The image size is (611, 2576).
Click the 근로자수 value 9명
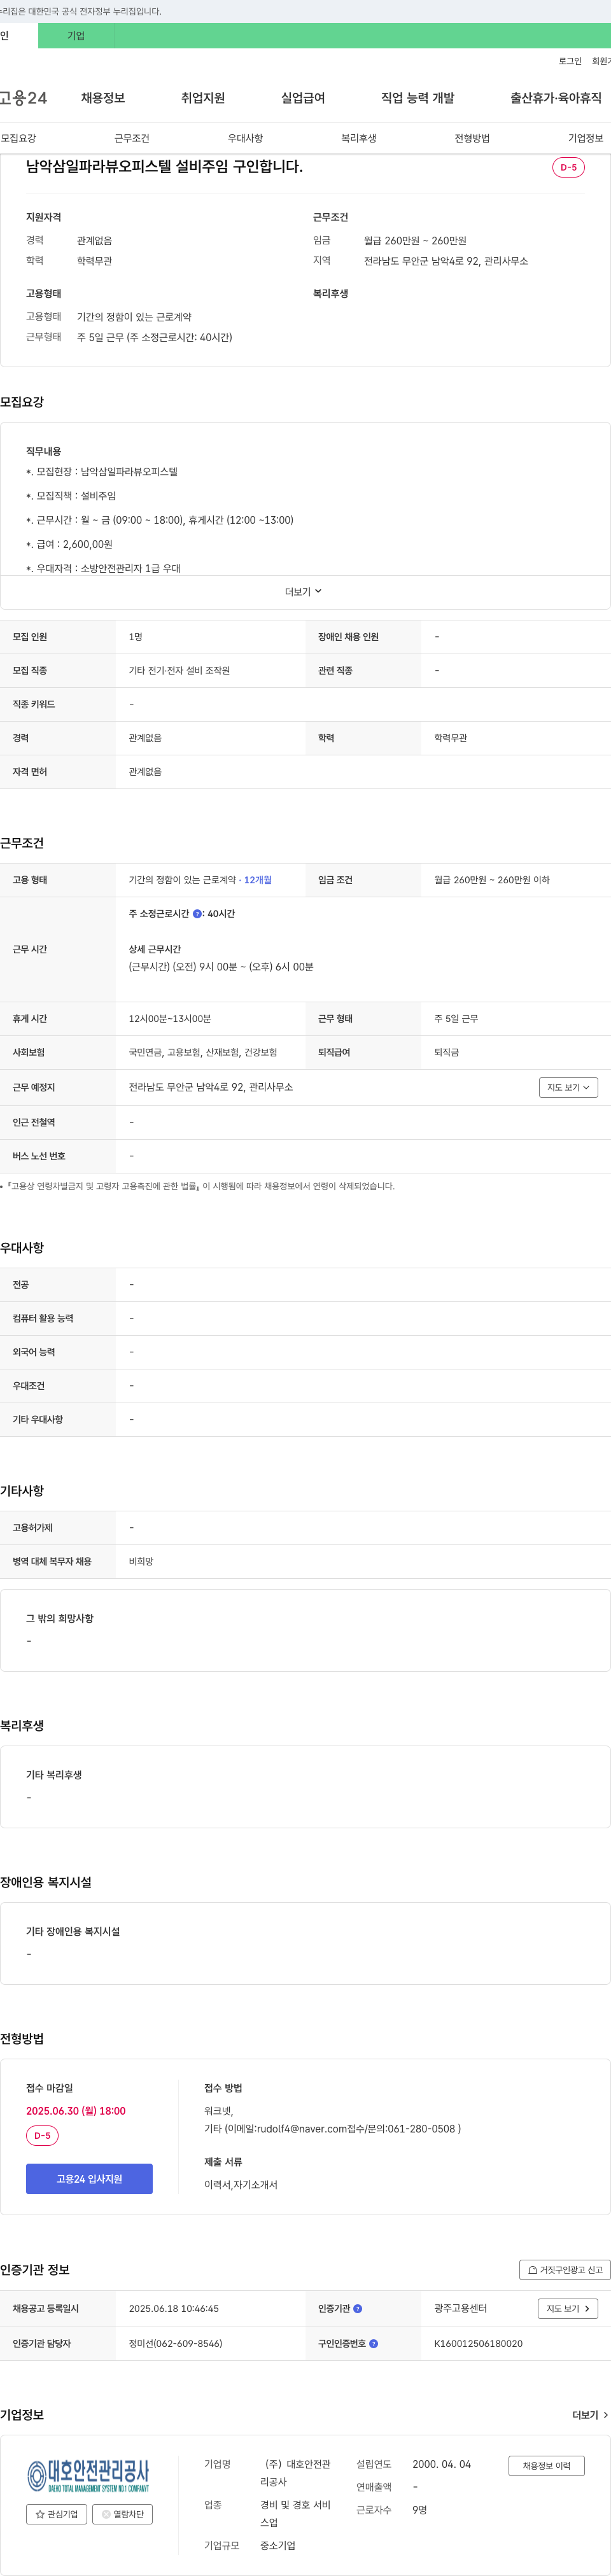pos(420,2509)
